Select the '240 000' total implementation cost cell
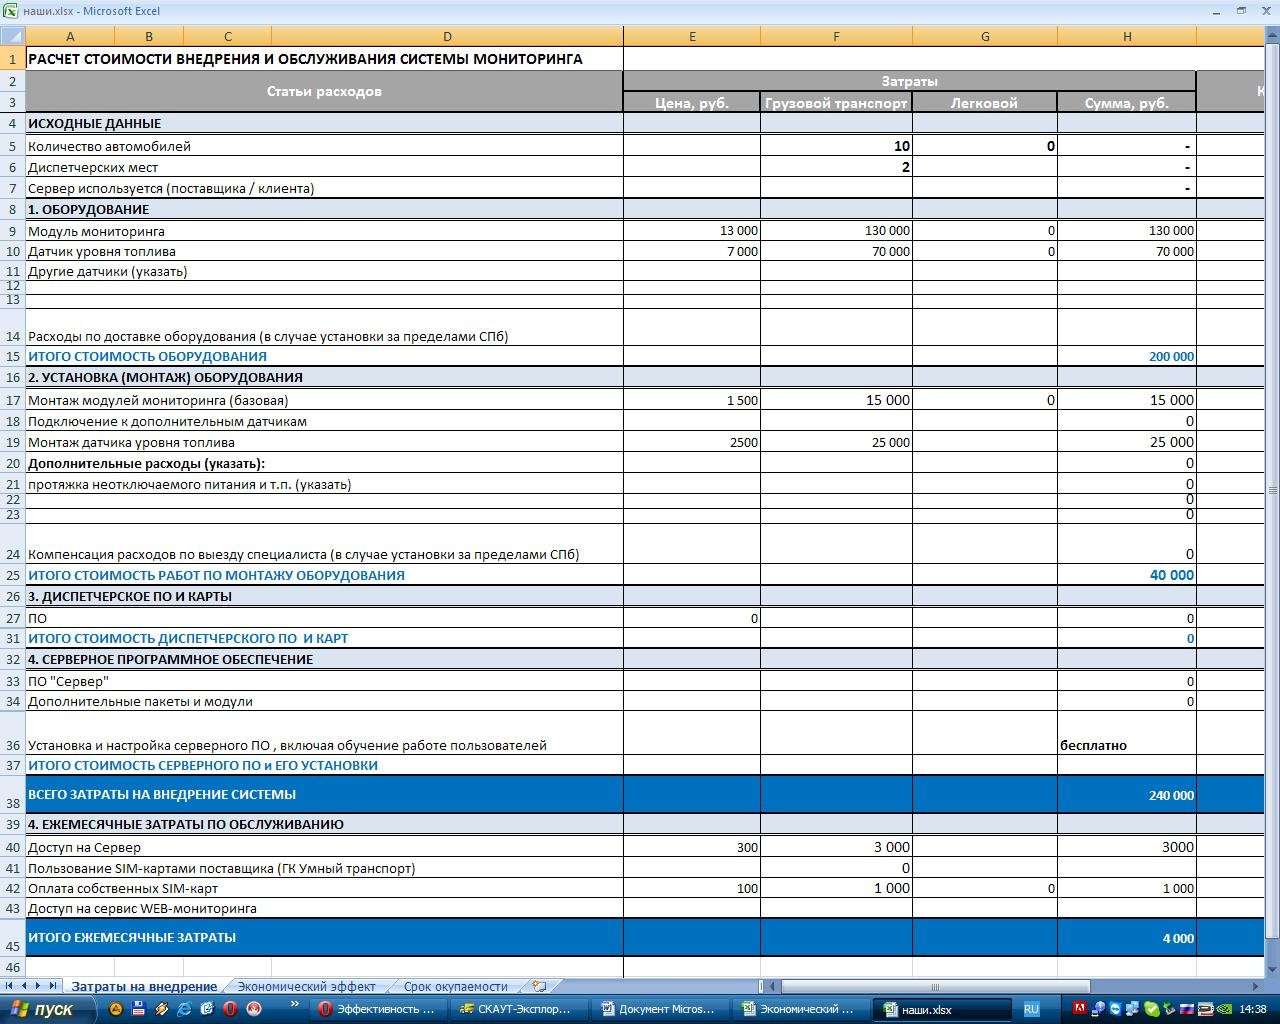Viewport: 1280px width, 1024px height. (1127, 795)
